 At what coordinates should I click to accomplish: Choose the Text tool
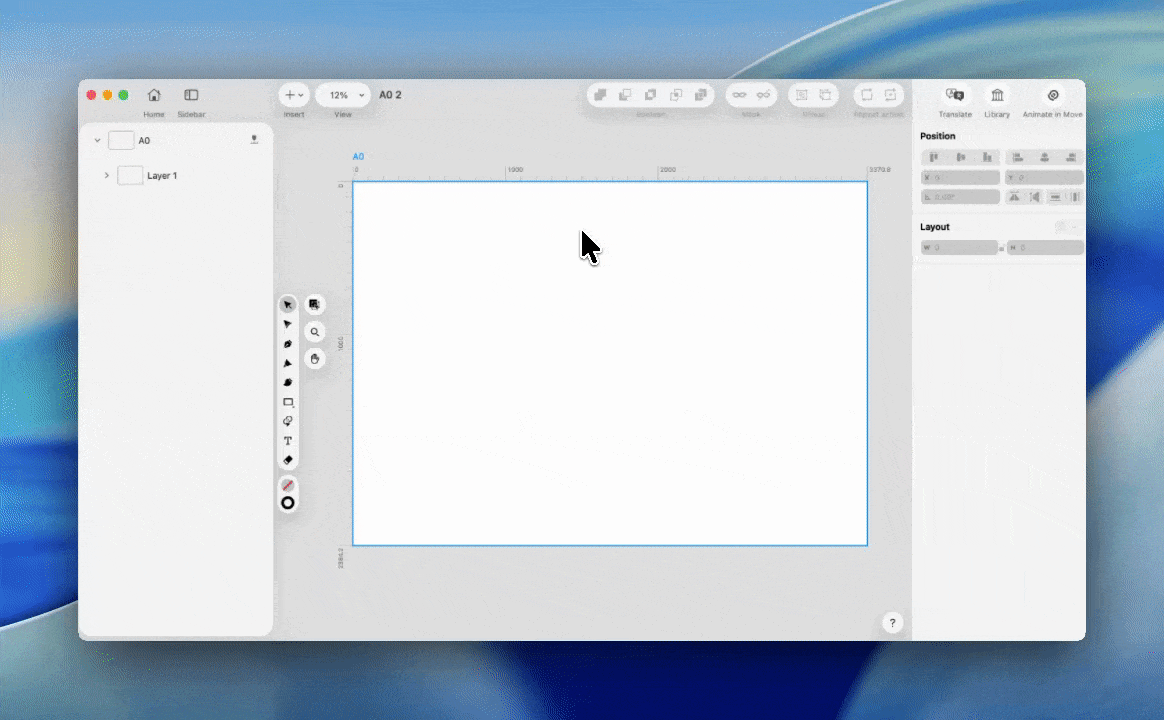click(x=288, y=441)
